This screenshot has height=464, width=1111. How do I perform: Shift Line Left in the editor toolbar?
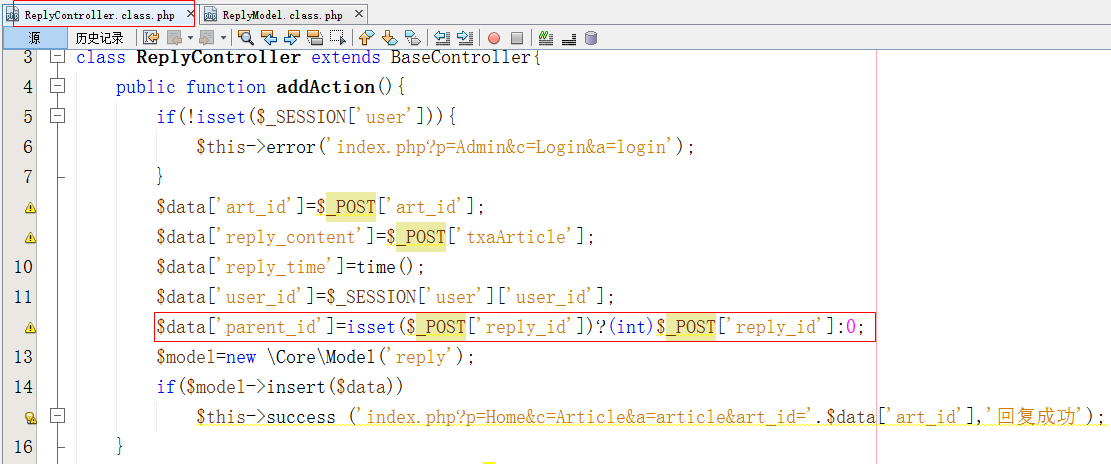point(442,38)
